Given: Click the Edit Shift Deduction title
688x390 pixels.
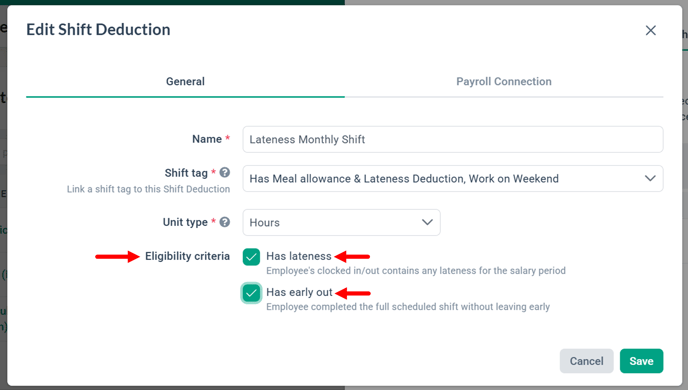Looking at the screenshot, I should (x=98, y=30).
